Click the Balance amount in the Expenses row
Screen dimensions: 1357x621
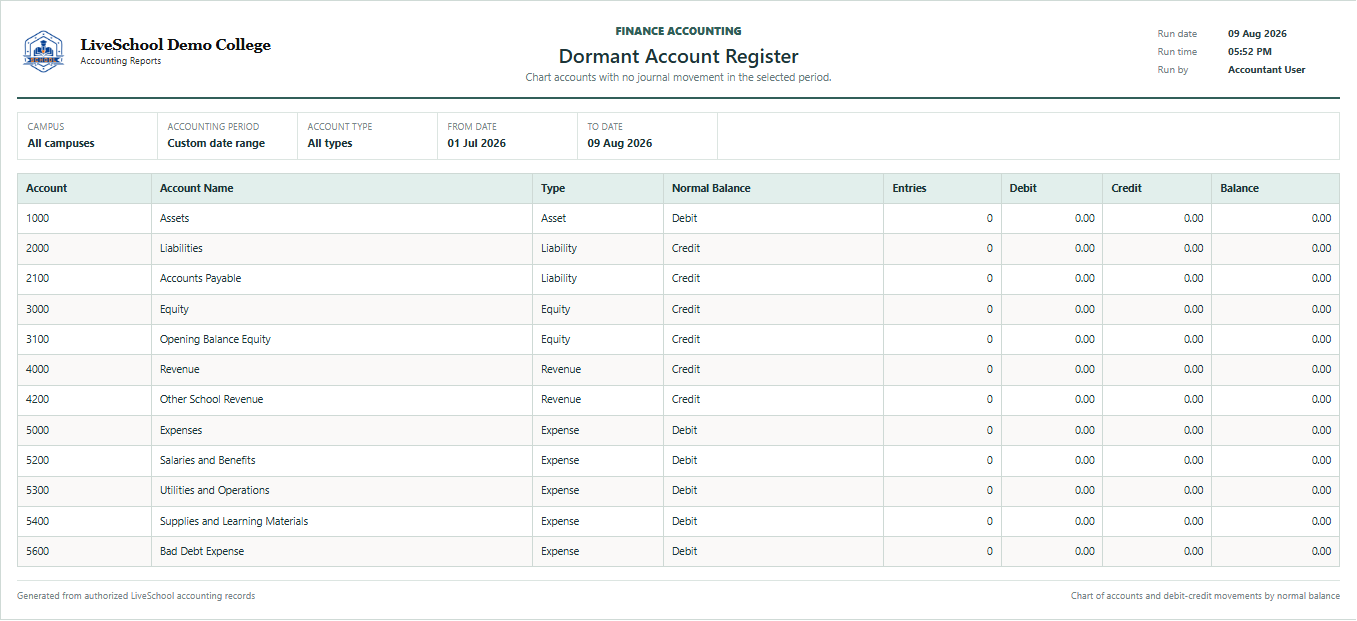point(1321,430)
